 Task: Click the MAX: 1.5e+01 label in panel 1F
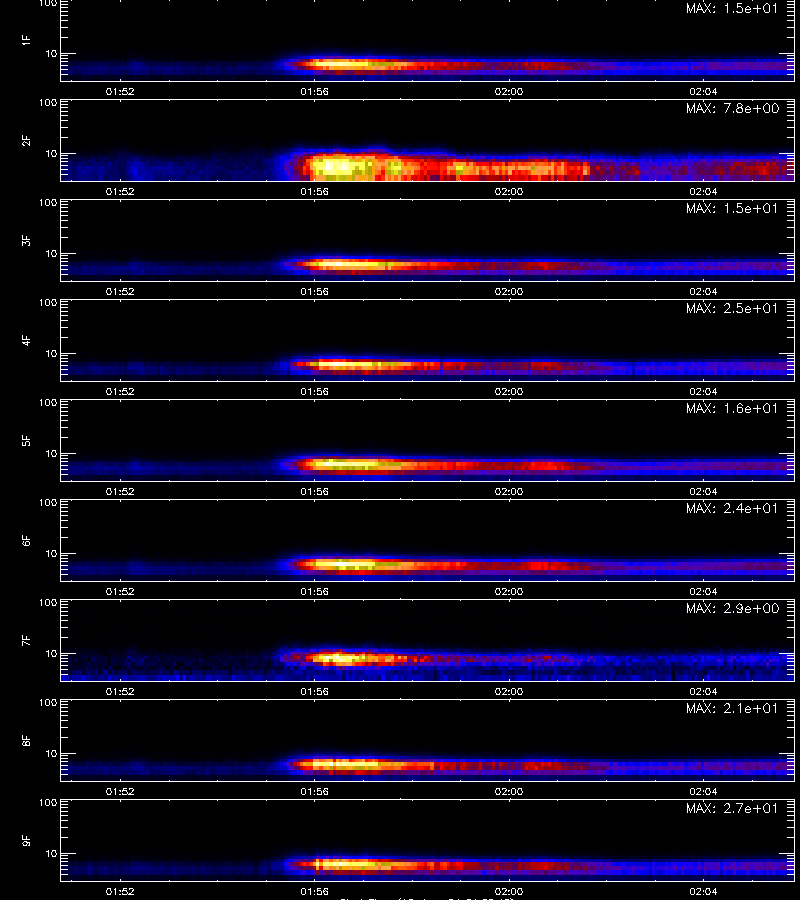tap(732, 8)
